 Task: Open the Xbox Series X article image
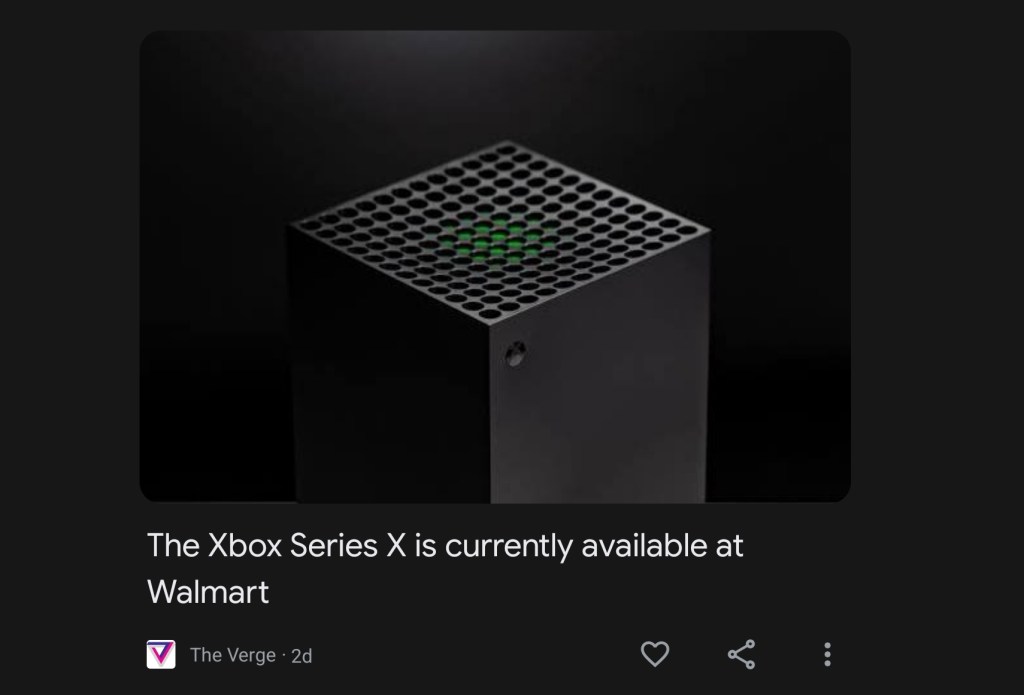pos(495,267)
